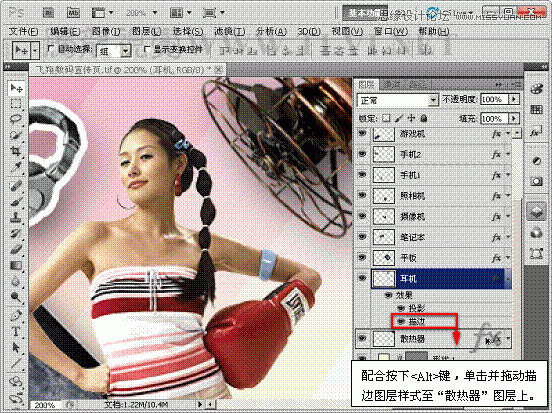Select the Lasso tool
This screenshot has width=552, height=413.
(16, 120)
